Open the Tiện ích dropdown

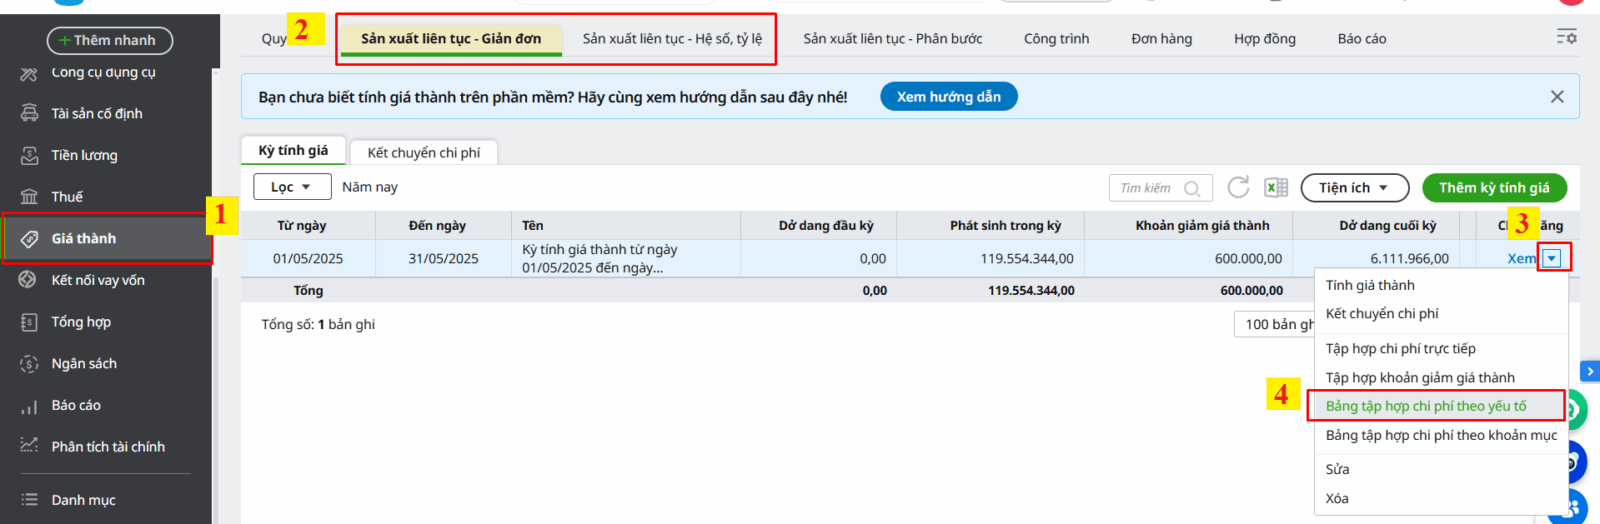click(1354, 188)
